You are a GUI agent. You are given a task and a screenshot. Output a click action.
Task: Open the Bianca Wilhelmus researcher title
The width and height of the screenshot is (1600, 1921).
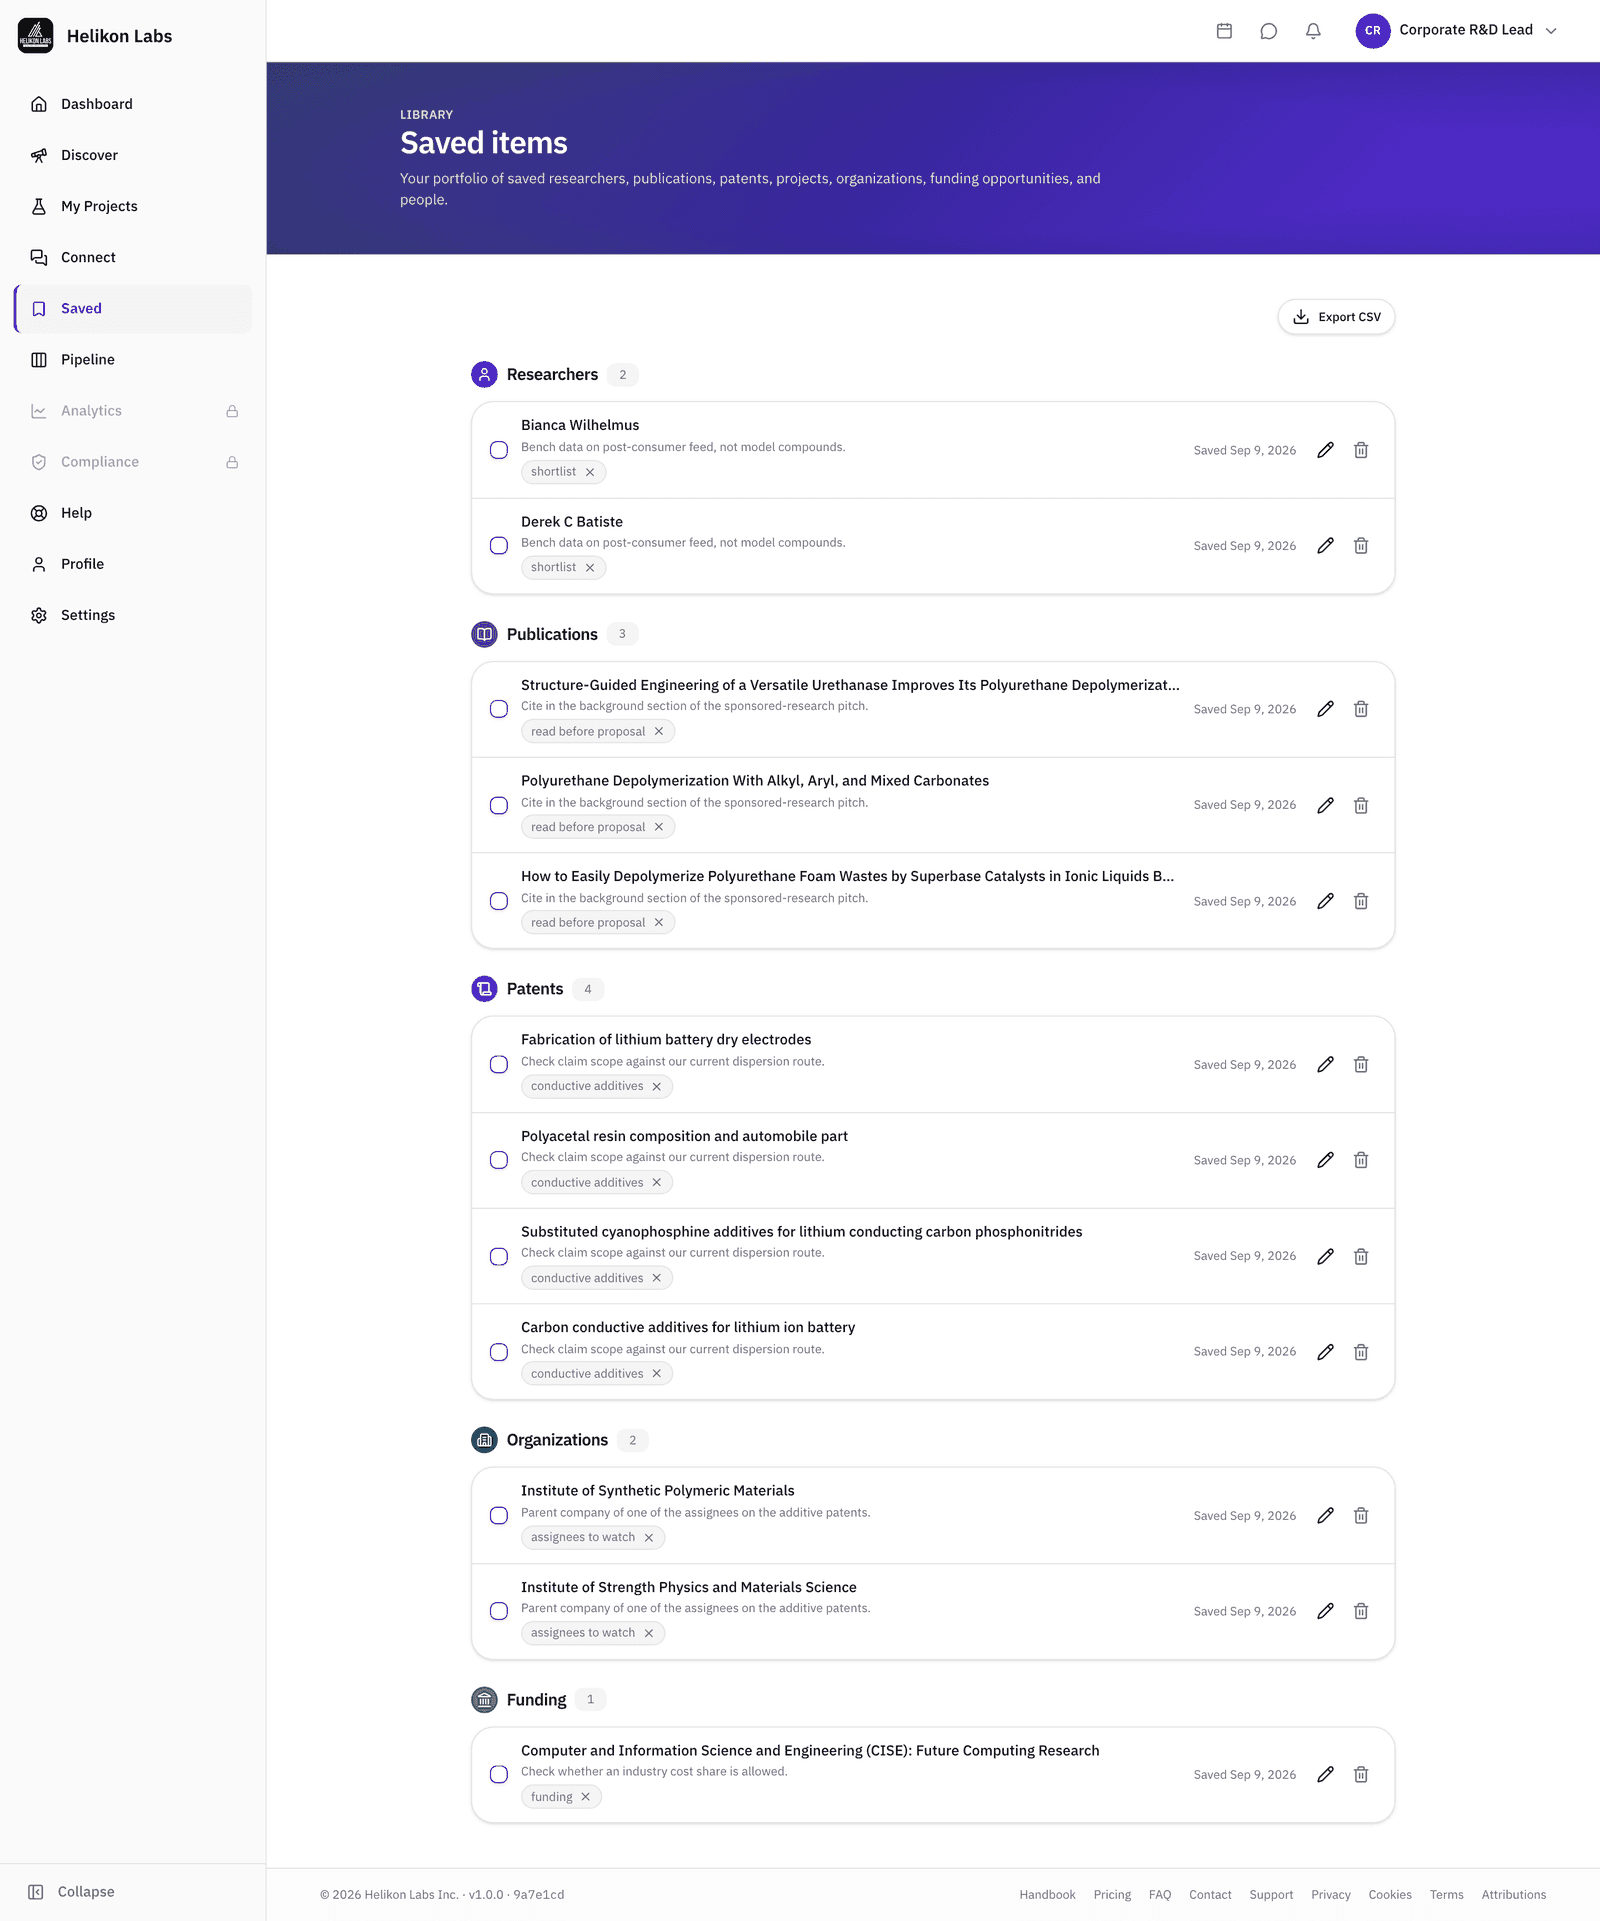(580, 425)
